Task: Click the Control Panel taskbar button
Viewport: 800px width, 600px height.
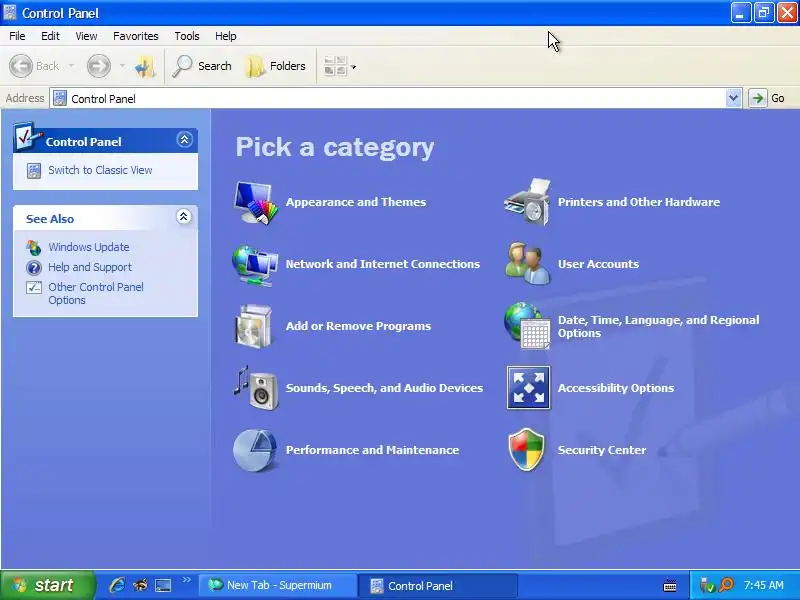Action: coord(438,586)
